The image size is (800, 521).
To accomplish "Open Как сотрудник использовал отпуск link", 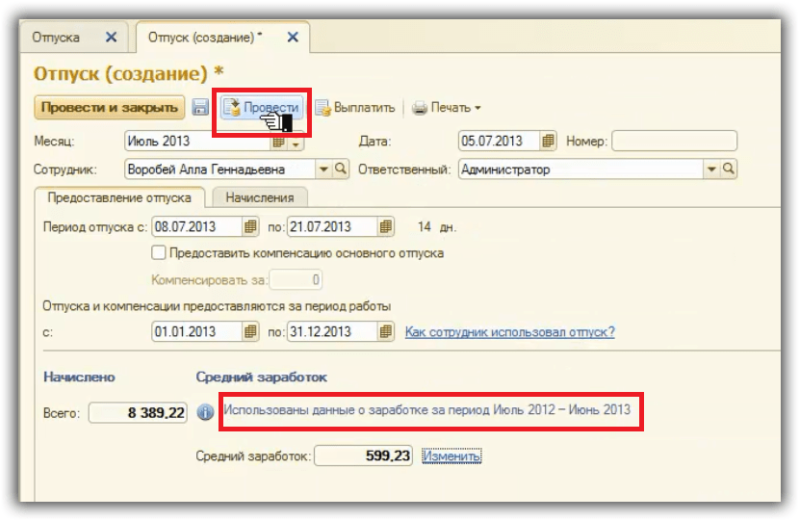I will 510,332.
